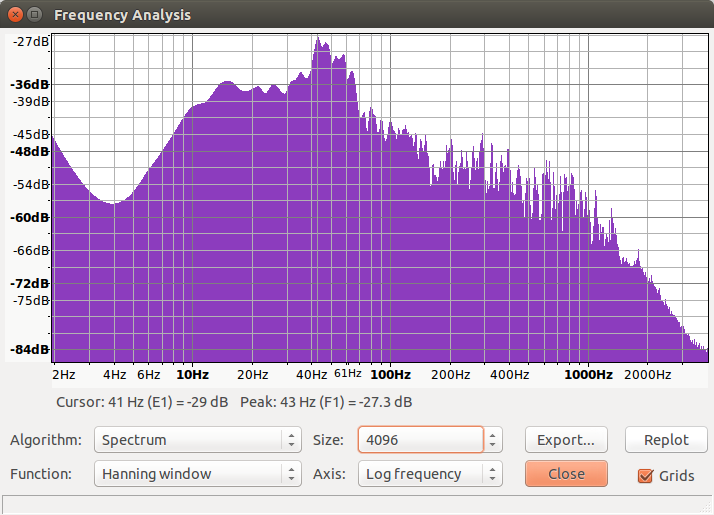Click the '100Hz' frequency axis label
Screen dimensions: 714x515
click(x=390, y=375)
